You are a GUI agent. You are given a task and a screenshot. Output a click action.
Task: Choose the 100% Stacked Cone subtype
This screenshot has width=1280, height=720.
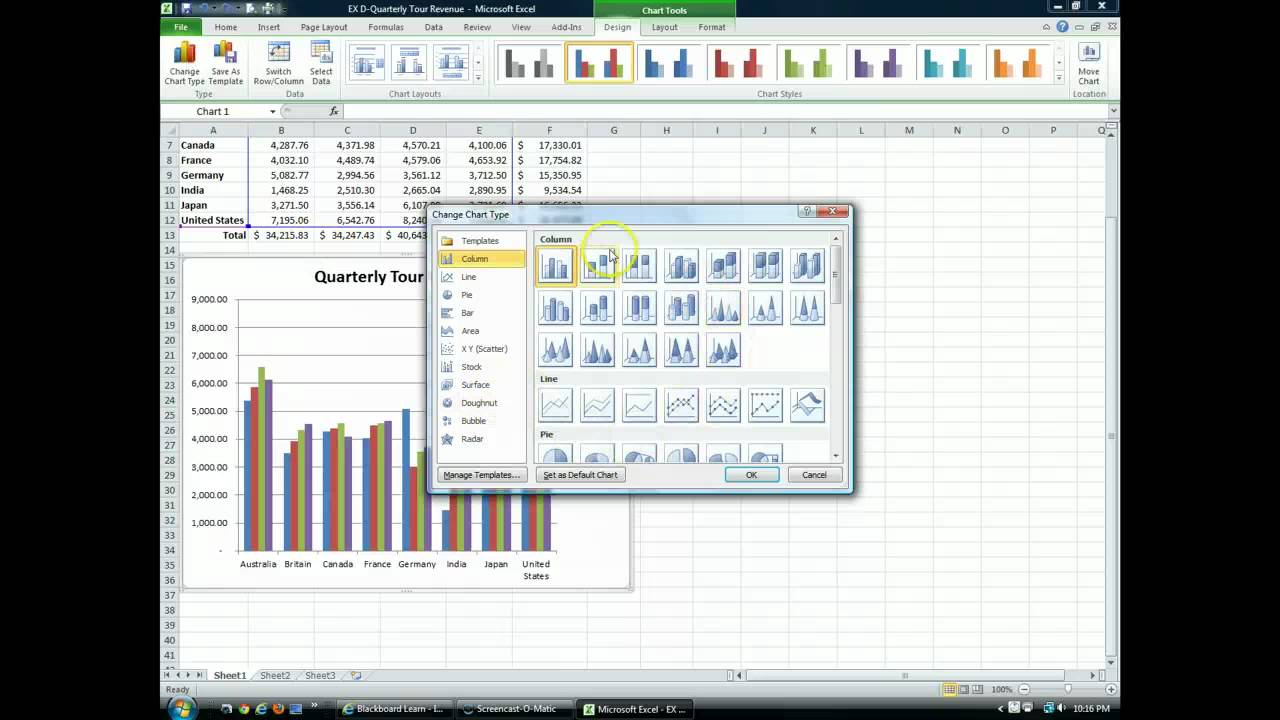tap(808, 307)
